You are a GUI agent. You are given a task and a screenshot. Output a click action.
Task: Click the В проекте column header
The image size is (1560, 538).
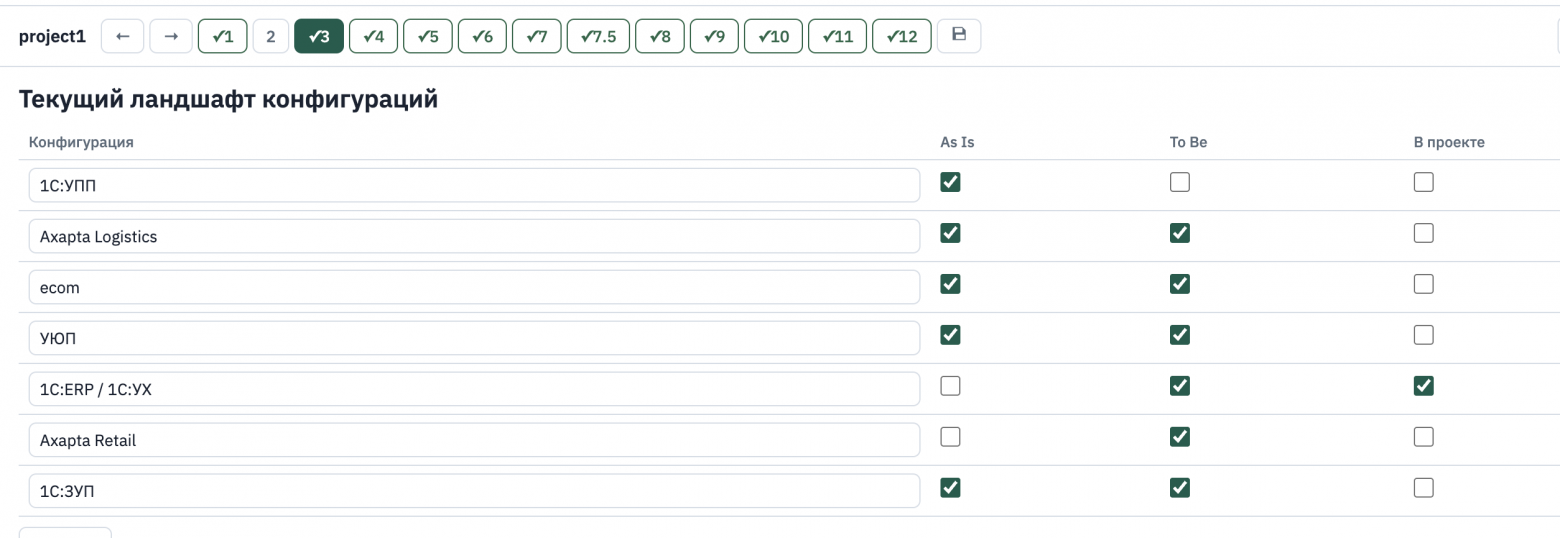[1449, 142]
